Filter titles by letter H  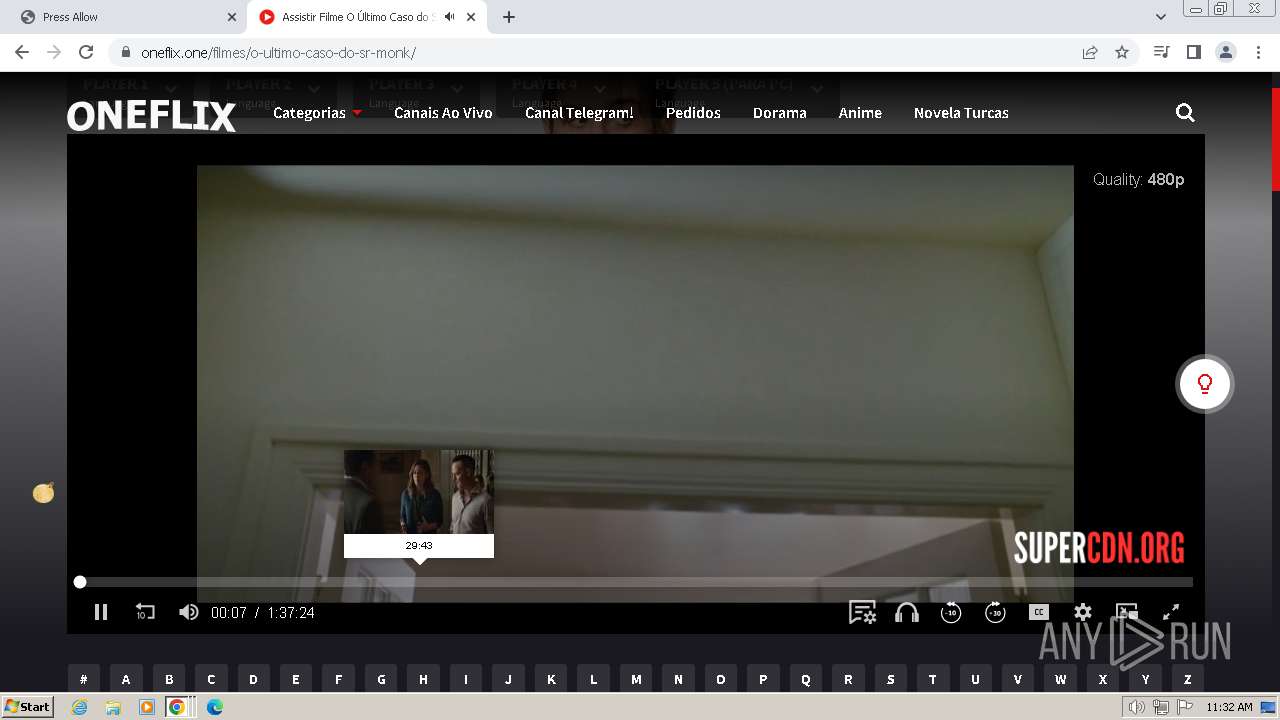click(423, 679)
